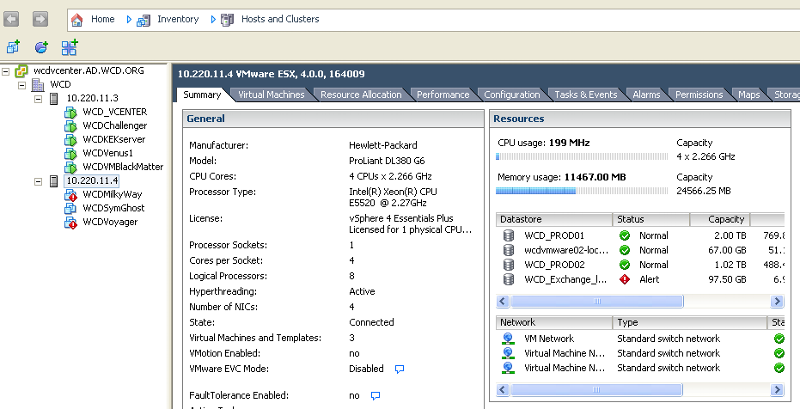800x409 pixels.
Task: Select the WCDVMBlackMatter VM icon
Action: 70,167
